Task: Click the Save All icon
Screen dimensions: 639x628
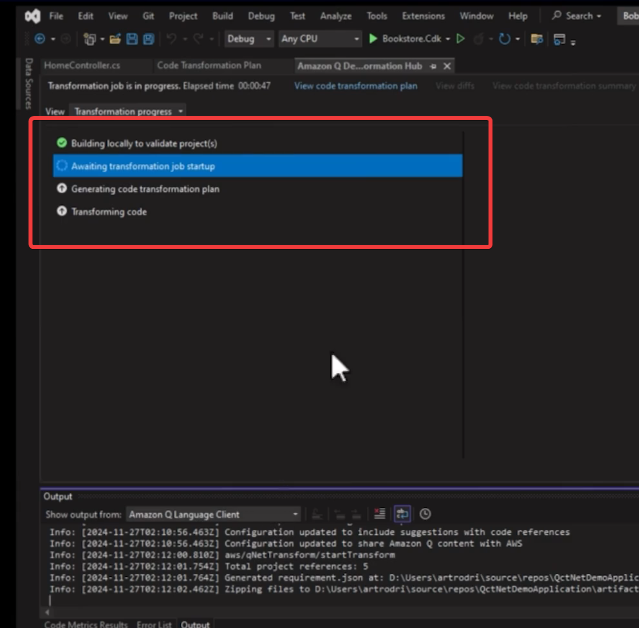Action: tap(149, 39)
